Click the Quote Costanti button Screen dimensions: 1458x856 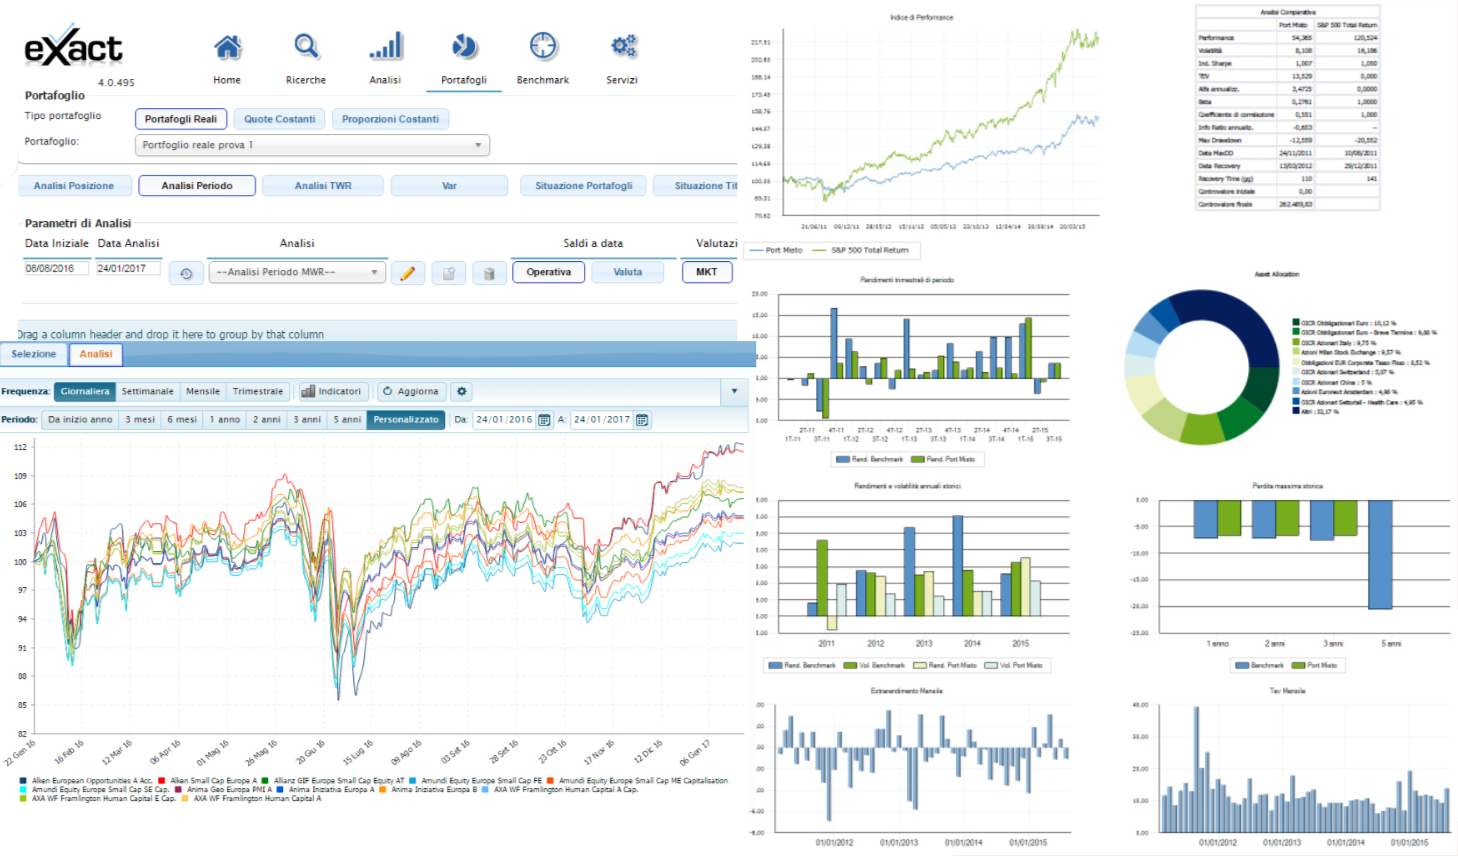pos(280,119)
